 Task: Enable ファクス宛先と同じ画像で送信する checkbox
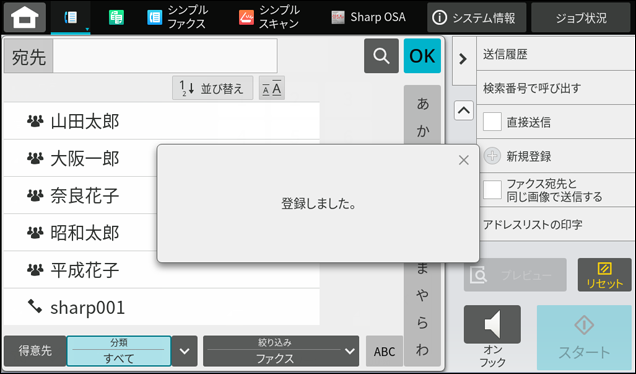coord(492,190)
